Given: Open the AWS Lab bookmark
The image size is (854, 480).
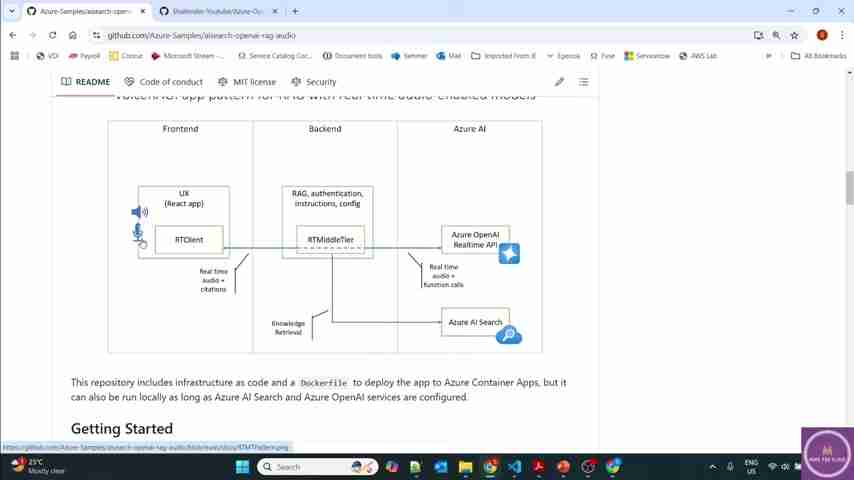Looking at the screenshot, I should point(698,56).
